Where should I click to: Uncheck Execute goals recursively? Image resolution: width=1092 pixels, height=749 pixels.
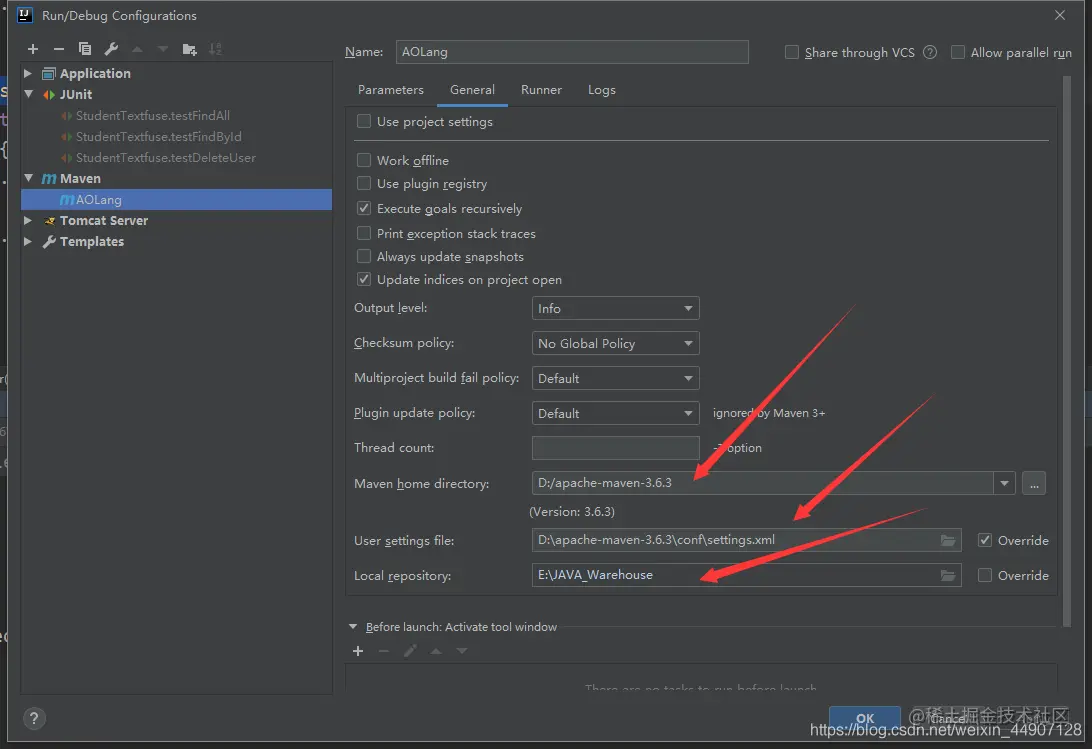click(x=364, y=208)
